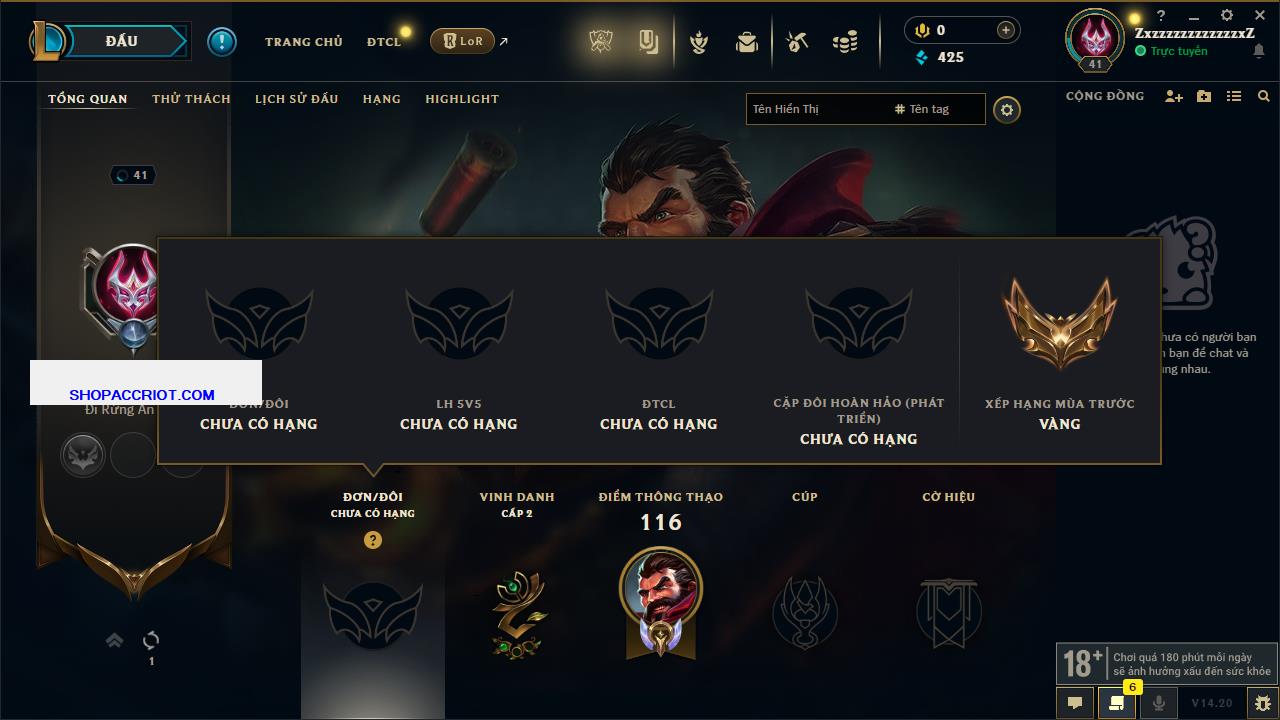Toggle notifications bell icon
The height and width of the screenshot is (720, 1280).
coord(1259,51)
